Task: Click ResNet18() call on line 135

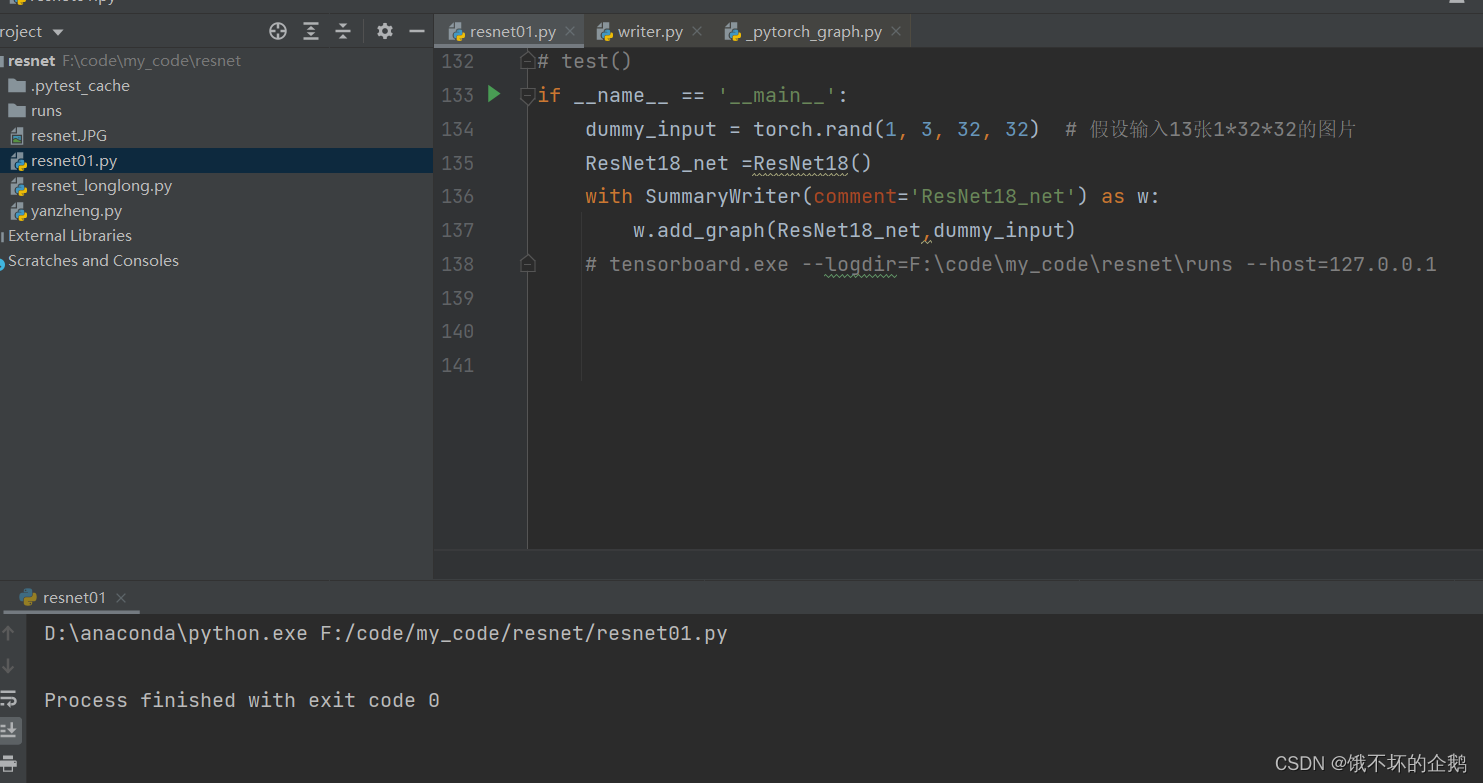Action: pos(813,163)
